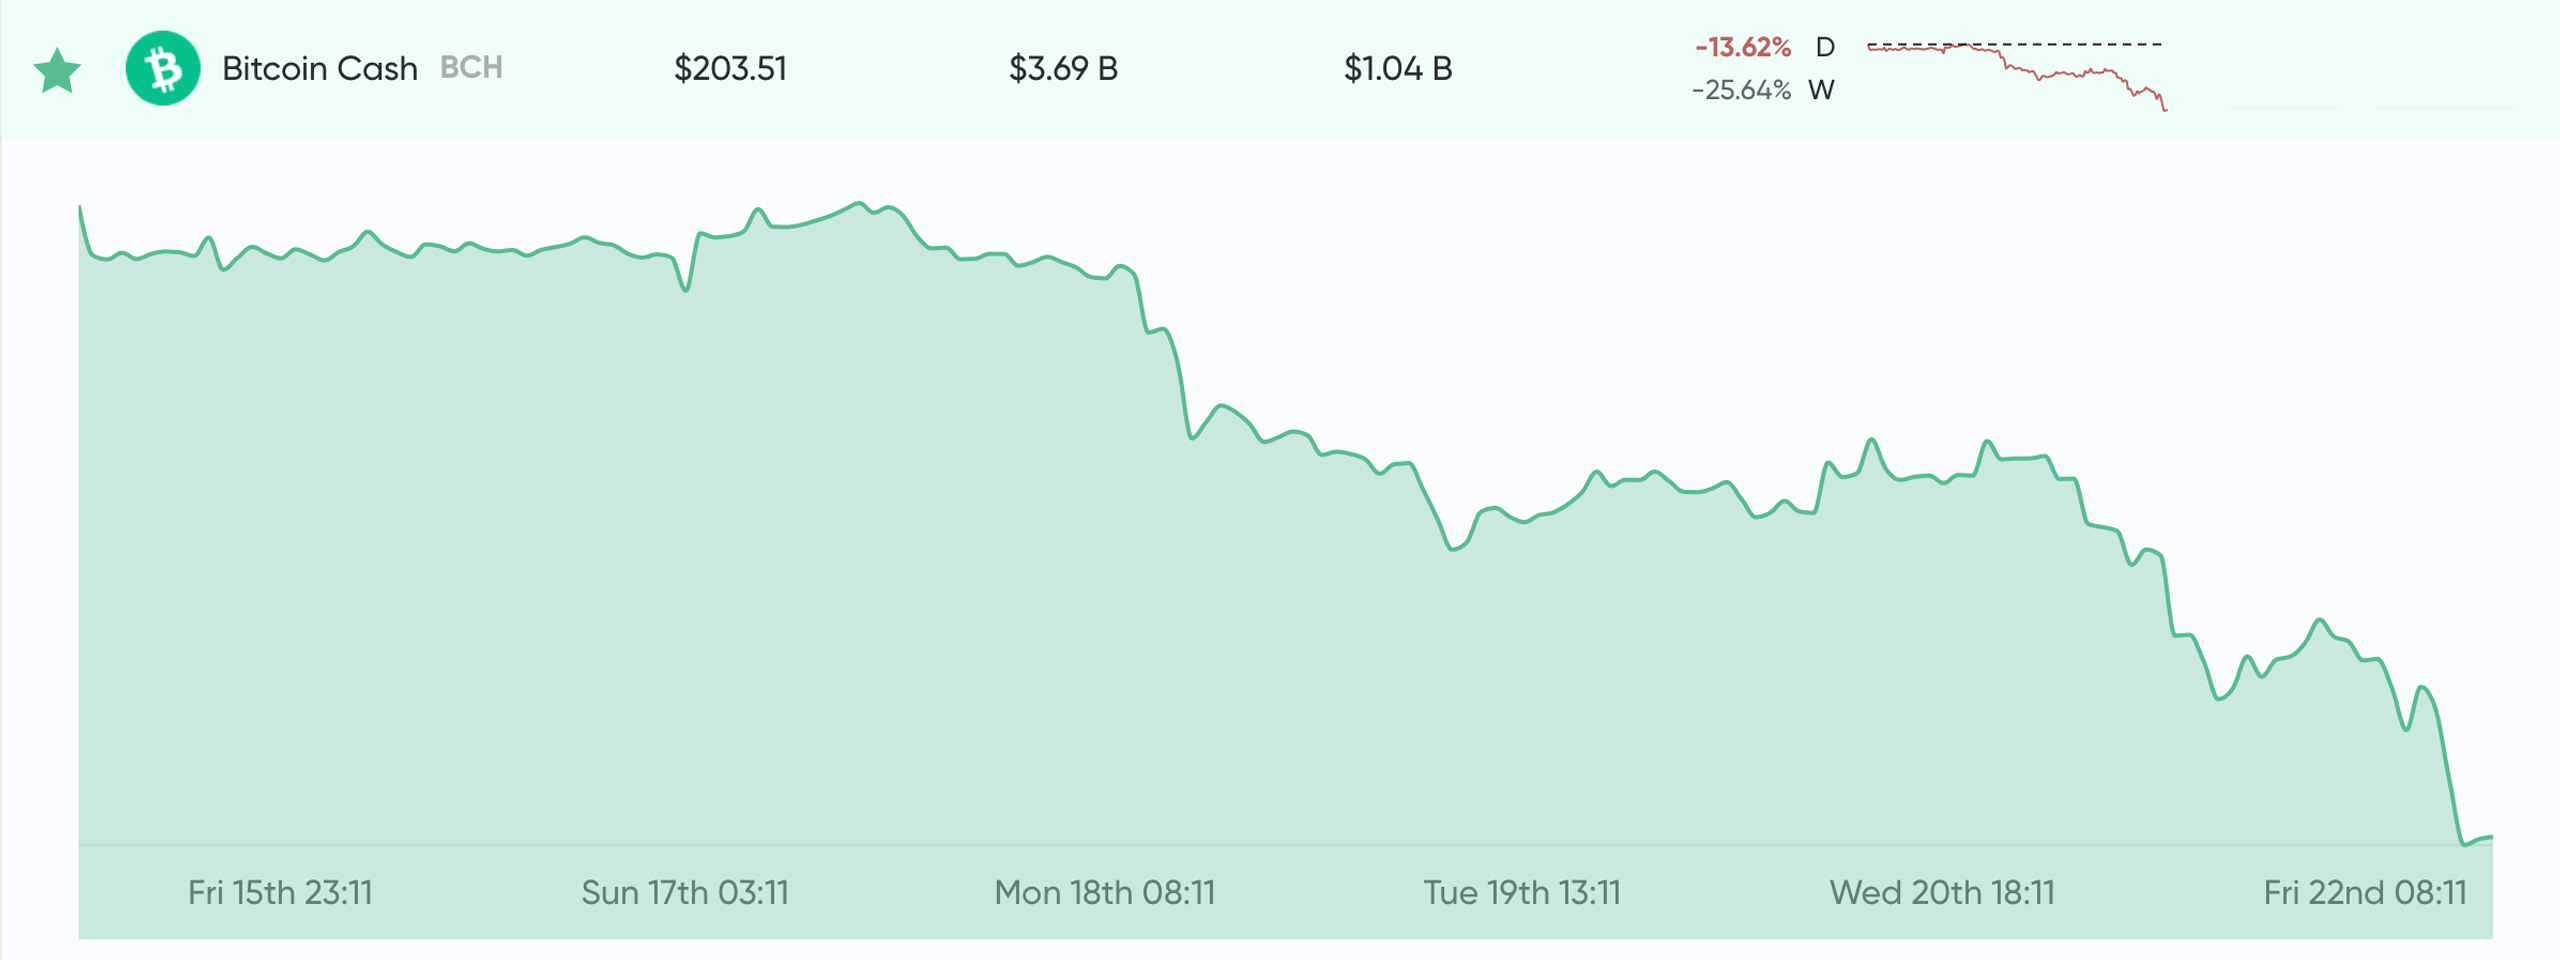Select the $203.51 price value
2560x960 pixels.
point(730,68)
